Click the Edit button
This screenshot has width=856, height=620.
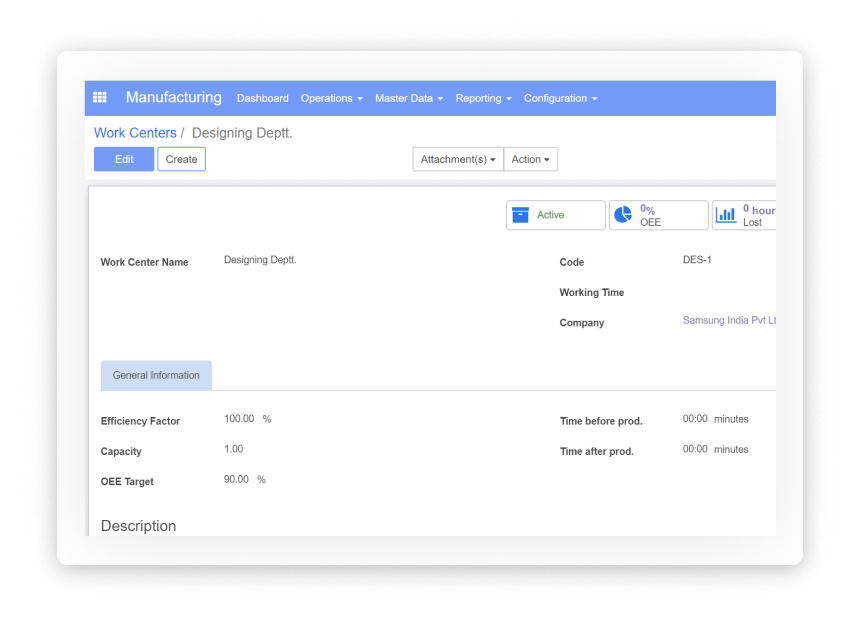coord(124,159)
